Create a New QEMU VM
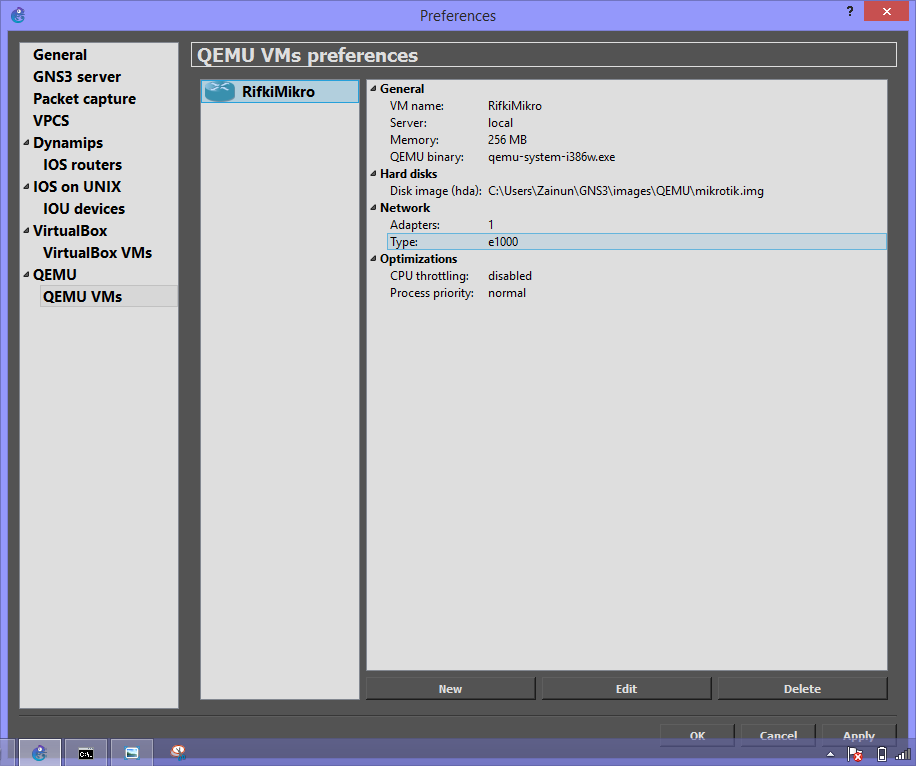The height and width of the screenshot is (766, 916). pos(450,688)
